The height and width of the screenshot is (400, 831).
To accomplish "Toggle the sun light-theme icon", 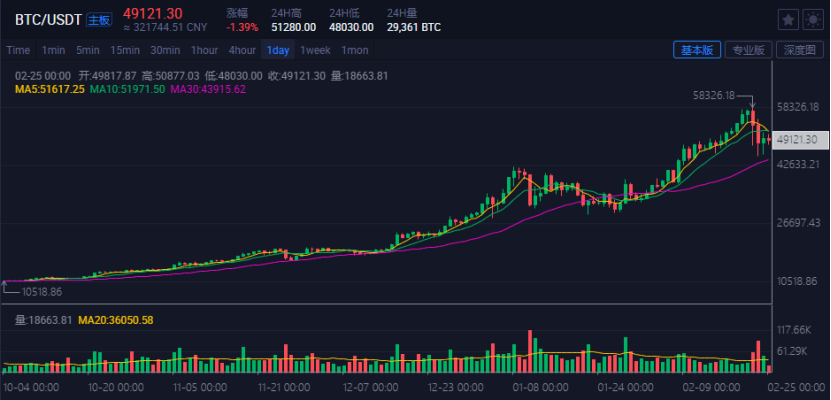I will [813, 20].
